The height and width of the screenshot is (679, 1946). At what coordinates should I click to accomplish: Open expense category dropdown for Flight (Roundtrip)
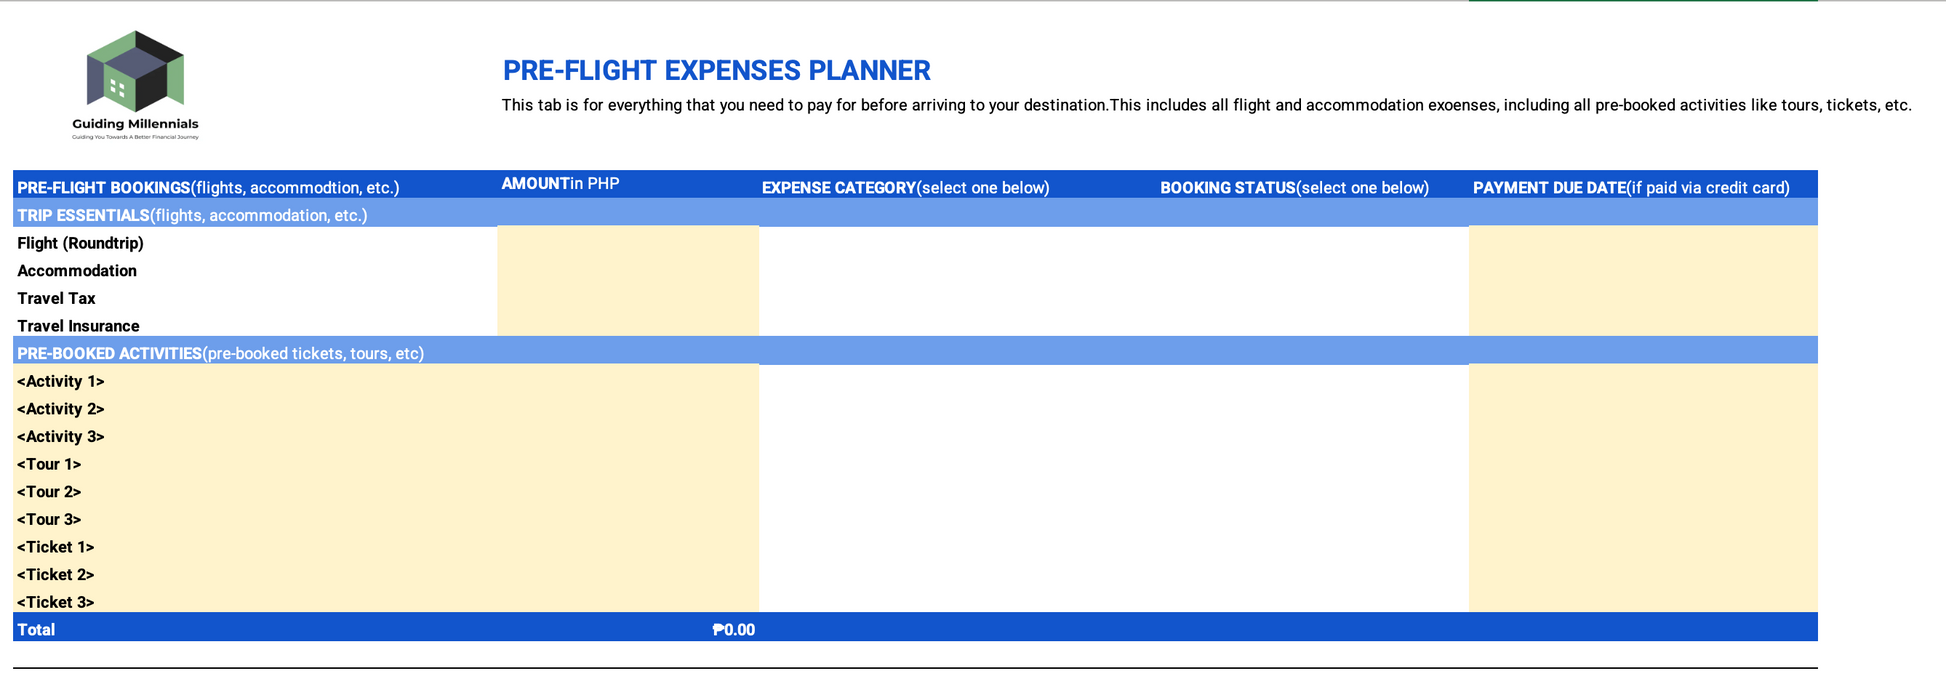(957, 241)
